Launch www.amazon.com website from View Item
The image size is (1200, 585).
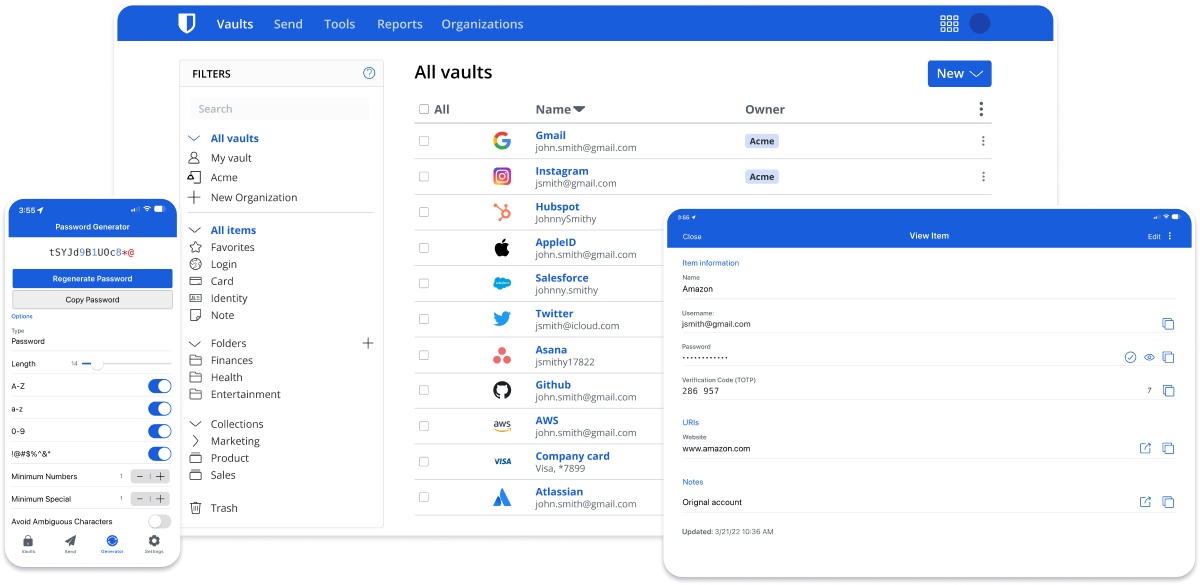pyautogui.click(x=1145, y=448)
